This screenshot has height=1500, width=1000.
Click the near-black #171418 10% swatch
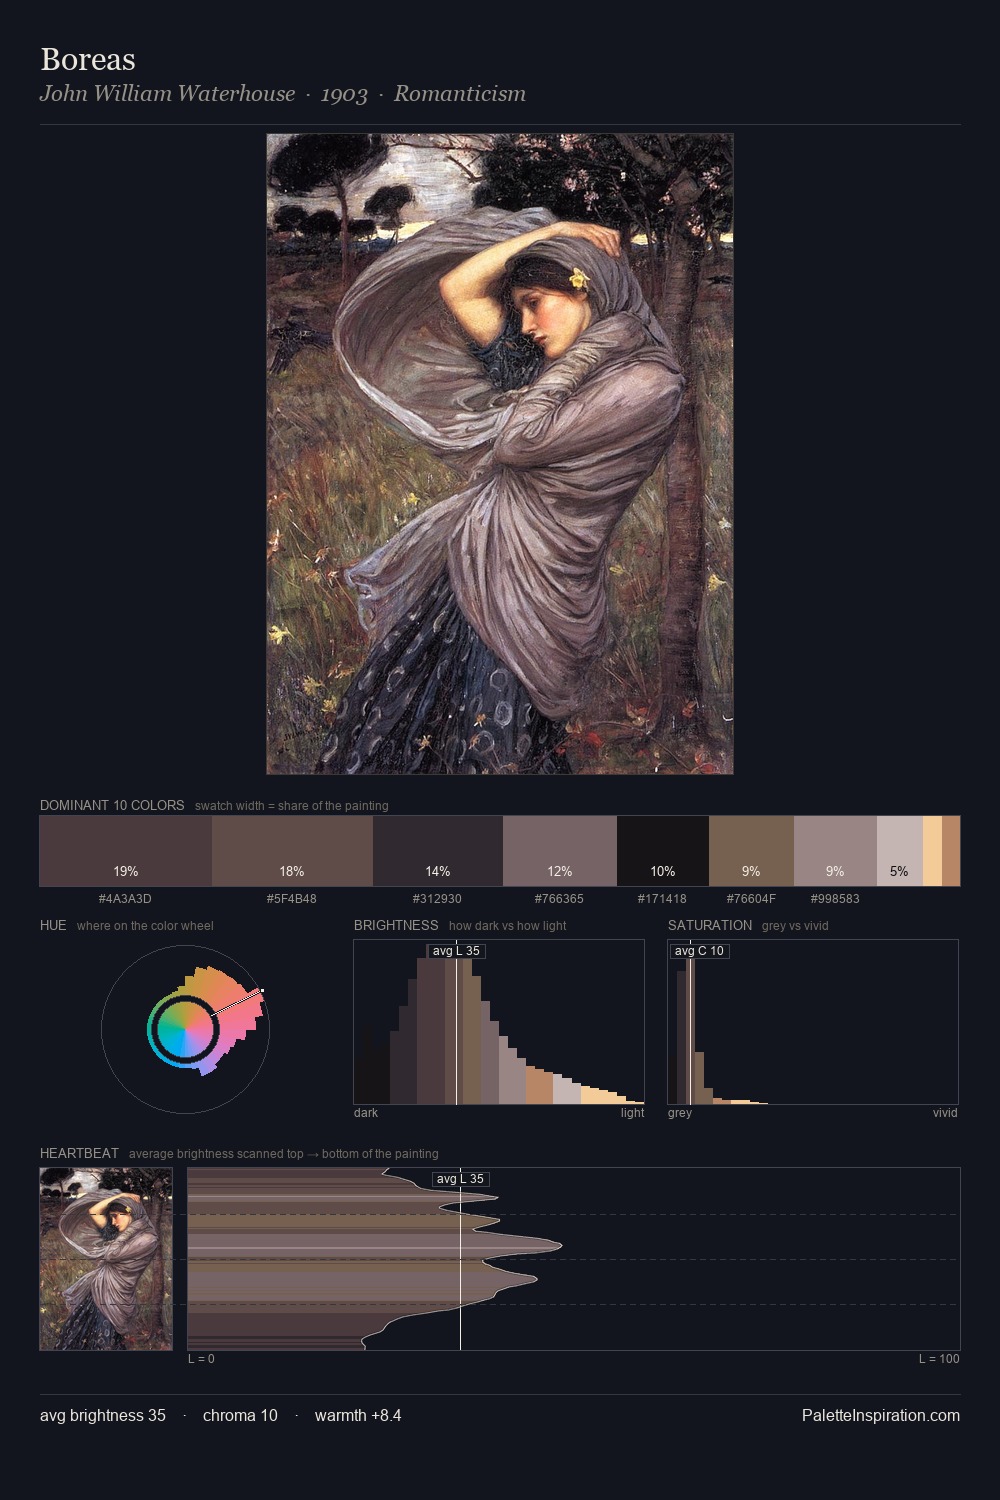click(663, 851)
